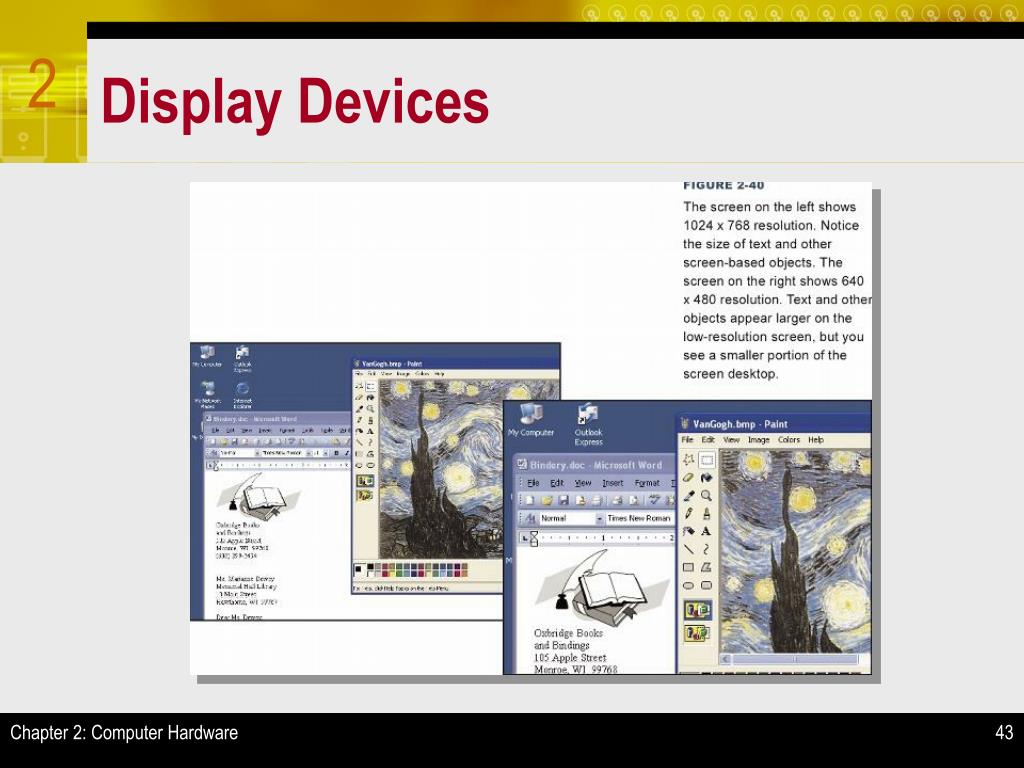Choose the Rectangle tool in 640x480 Paint
Viewport: 1024px width, 768px height.
(688, 567)
